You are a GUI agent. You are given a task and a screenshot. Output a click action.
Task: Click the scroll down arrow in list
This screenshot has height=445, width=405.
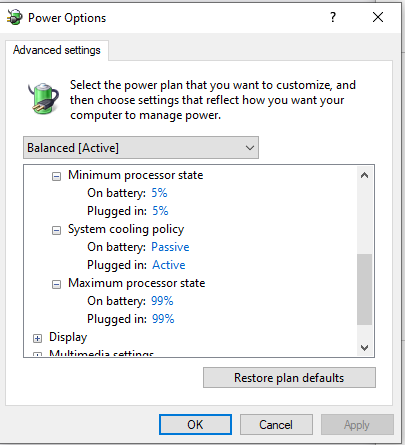[364, 348]
